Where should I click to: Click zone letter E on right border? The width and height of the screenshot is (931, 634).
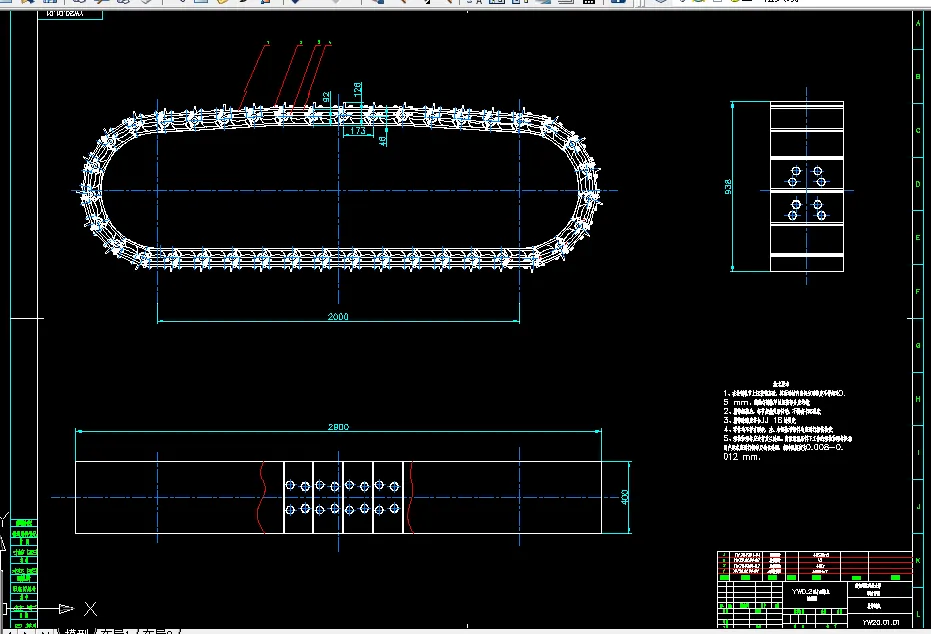click(x=918, y=237)
